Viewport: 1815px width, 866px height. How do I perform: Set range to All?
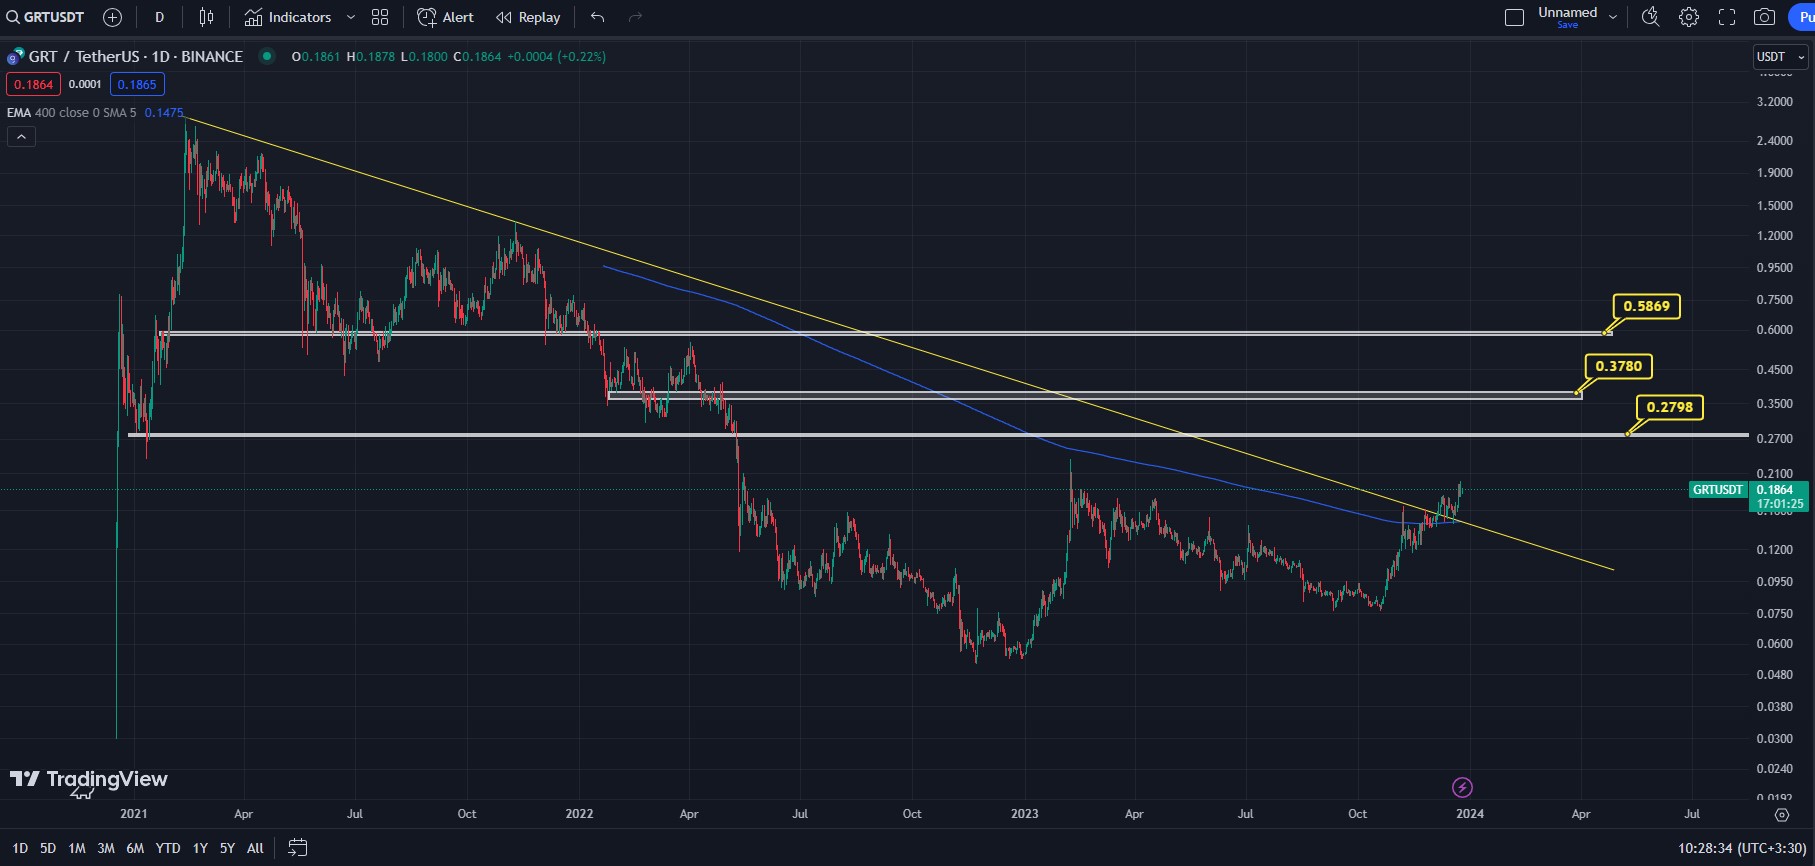coord(255,848)
